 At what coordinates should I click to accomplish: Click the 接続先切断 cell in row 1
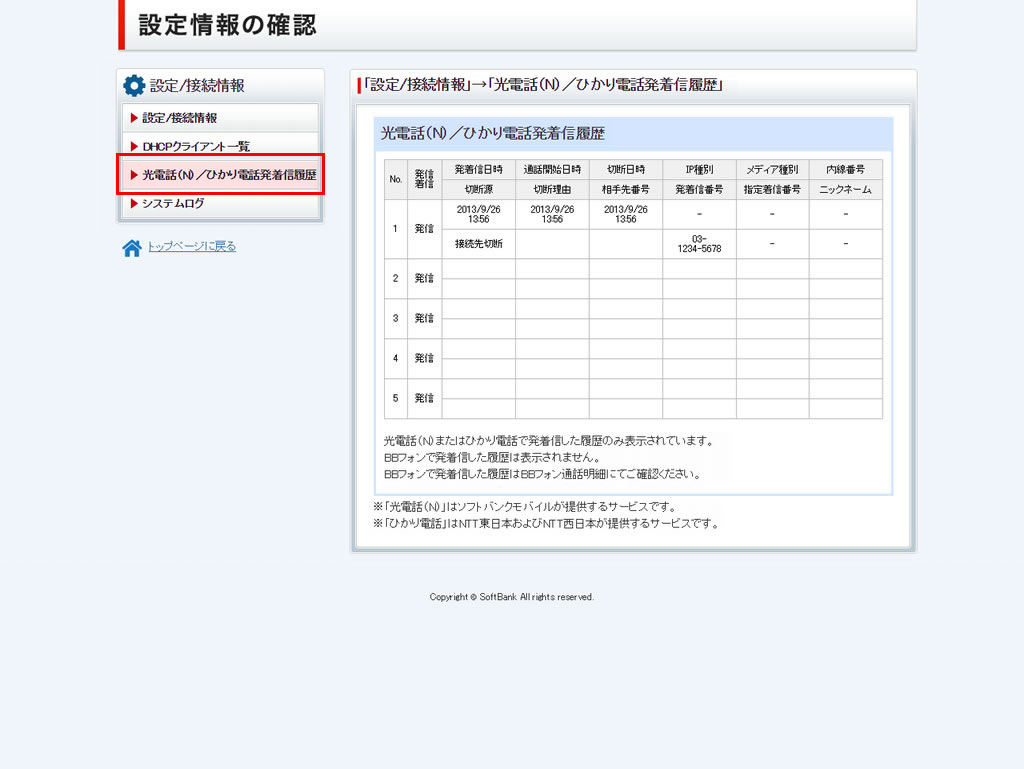tap(479, 244)
